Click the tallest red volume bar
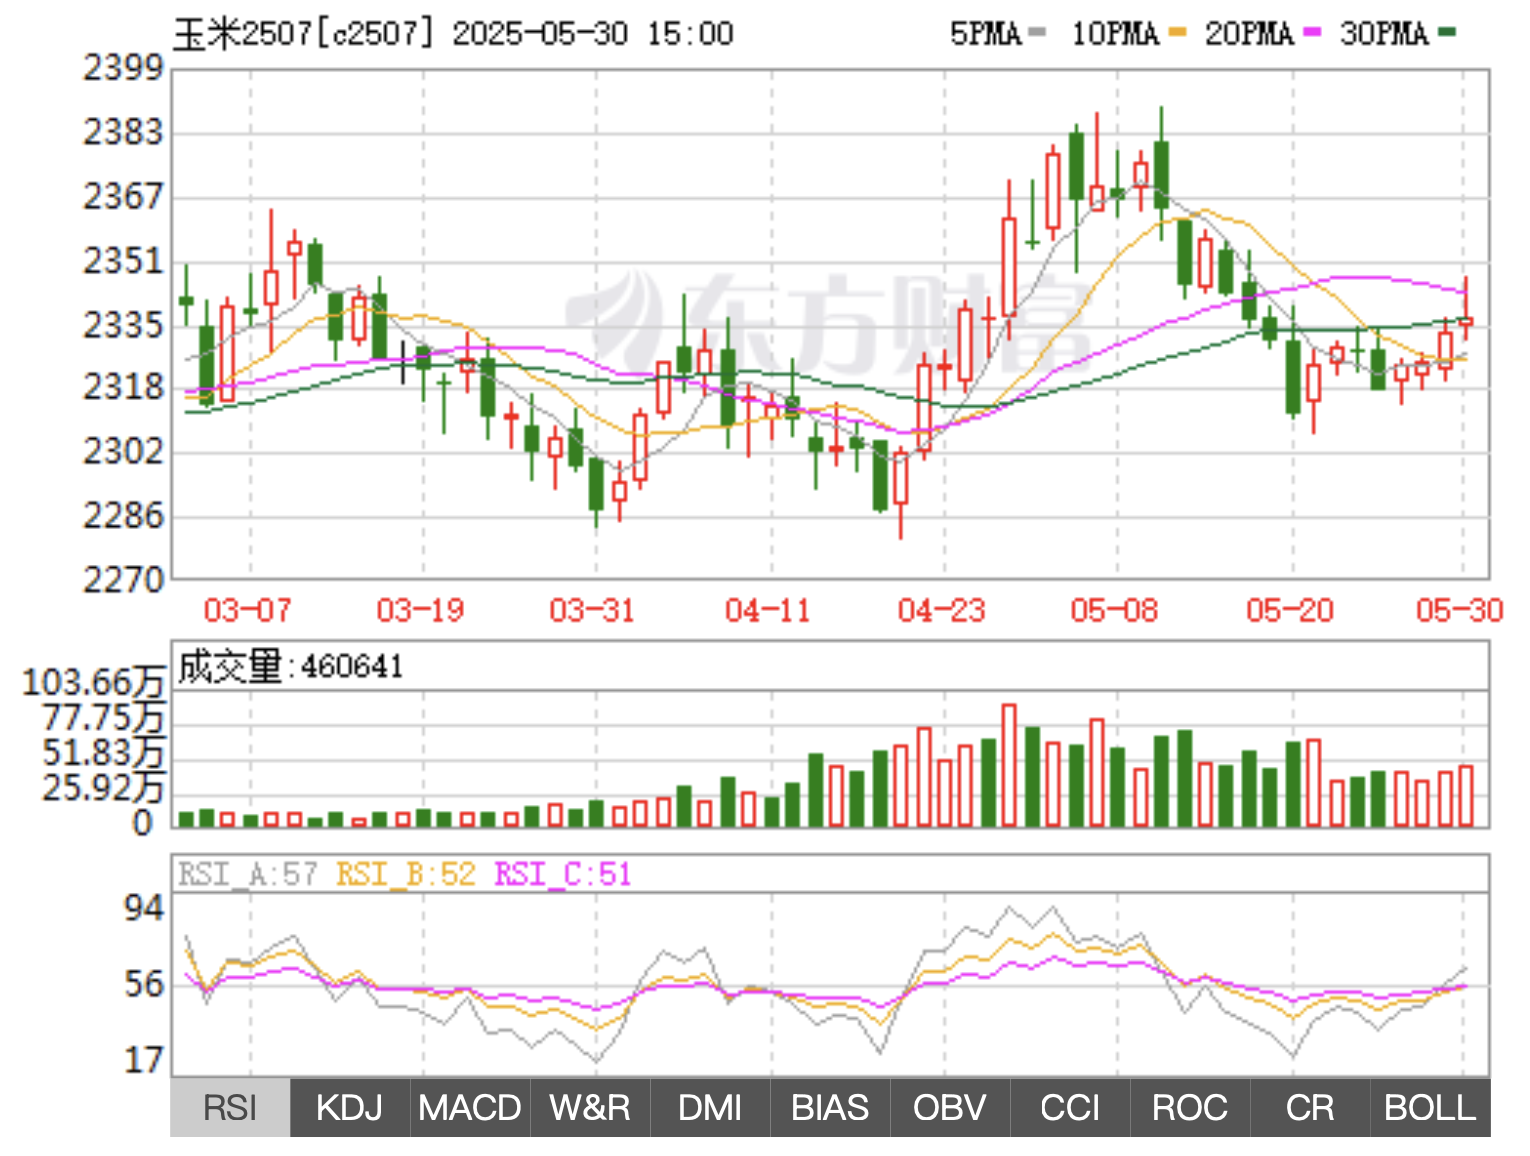The width and height of the screenshot is (1530, 1156). point(1009,765)
